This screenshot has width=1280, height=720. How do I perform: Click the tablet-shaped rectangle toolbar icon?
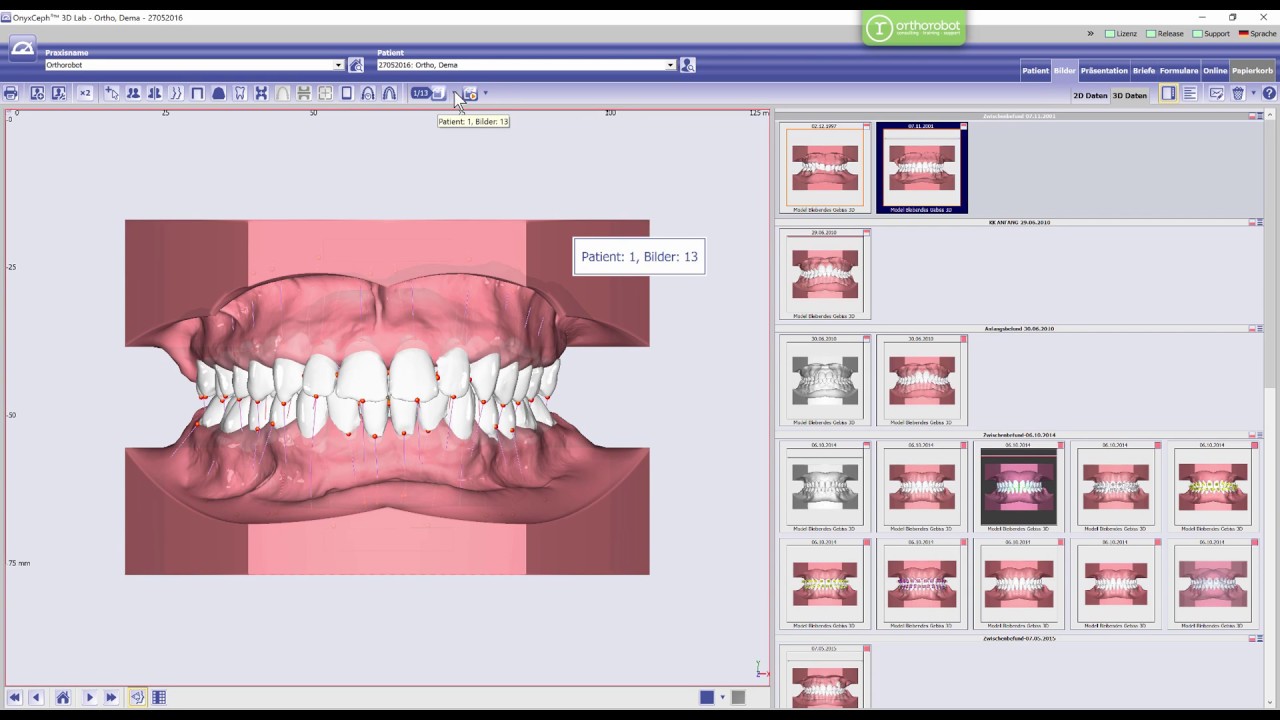pyautogui.click(x=347, y=93)
